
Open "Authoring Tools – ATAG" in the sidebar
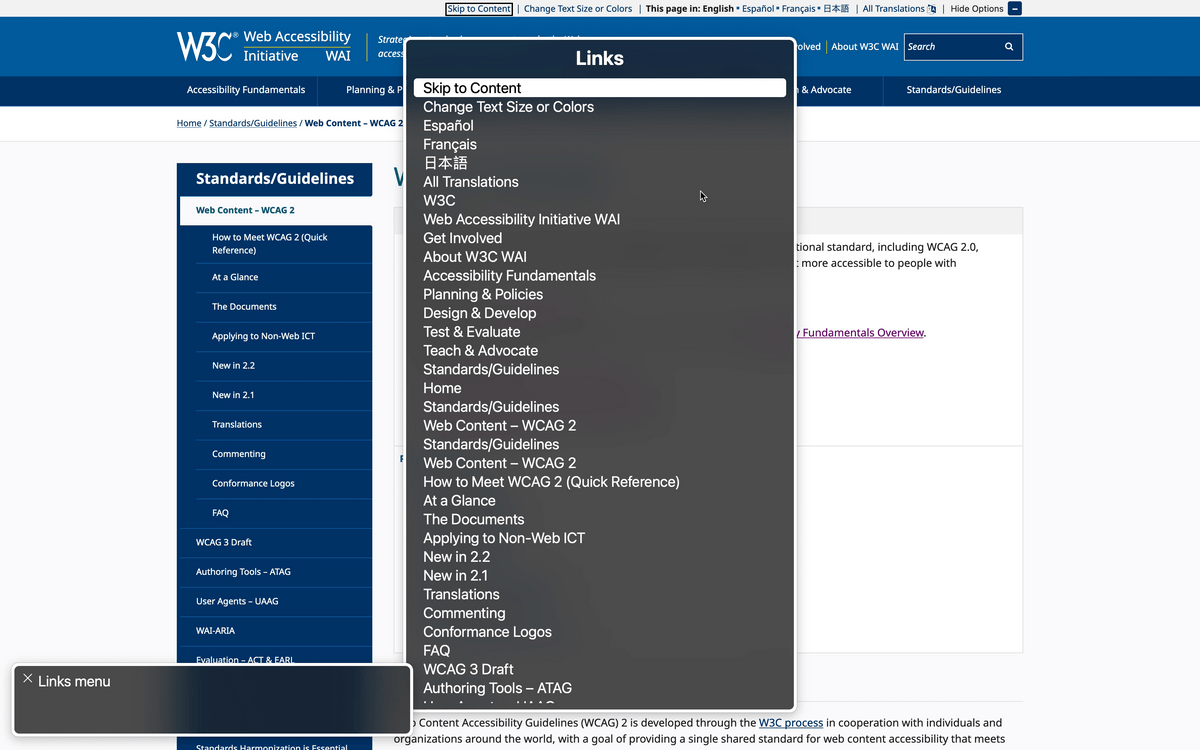click(243, 572)
